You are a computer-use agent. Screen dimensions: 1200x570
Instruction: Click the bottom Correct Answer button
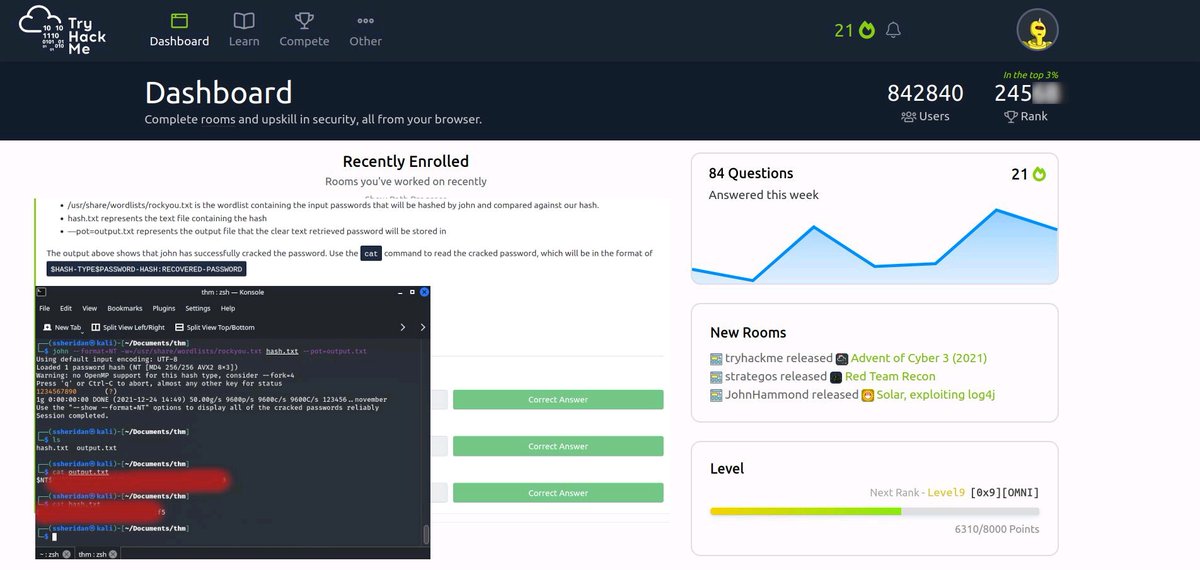coord(558,493)
